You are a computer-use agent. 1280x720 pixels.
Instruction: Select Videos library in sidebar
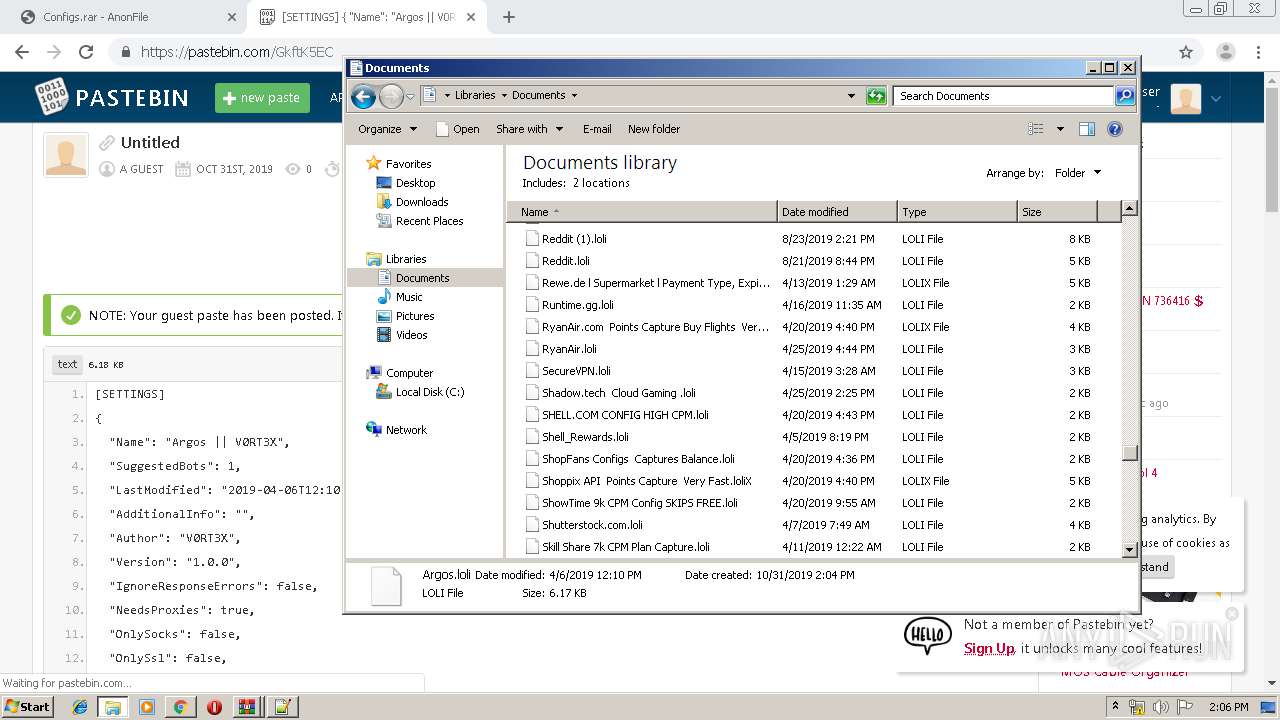(411, 335)
